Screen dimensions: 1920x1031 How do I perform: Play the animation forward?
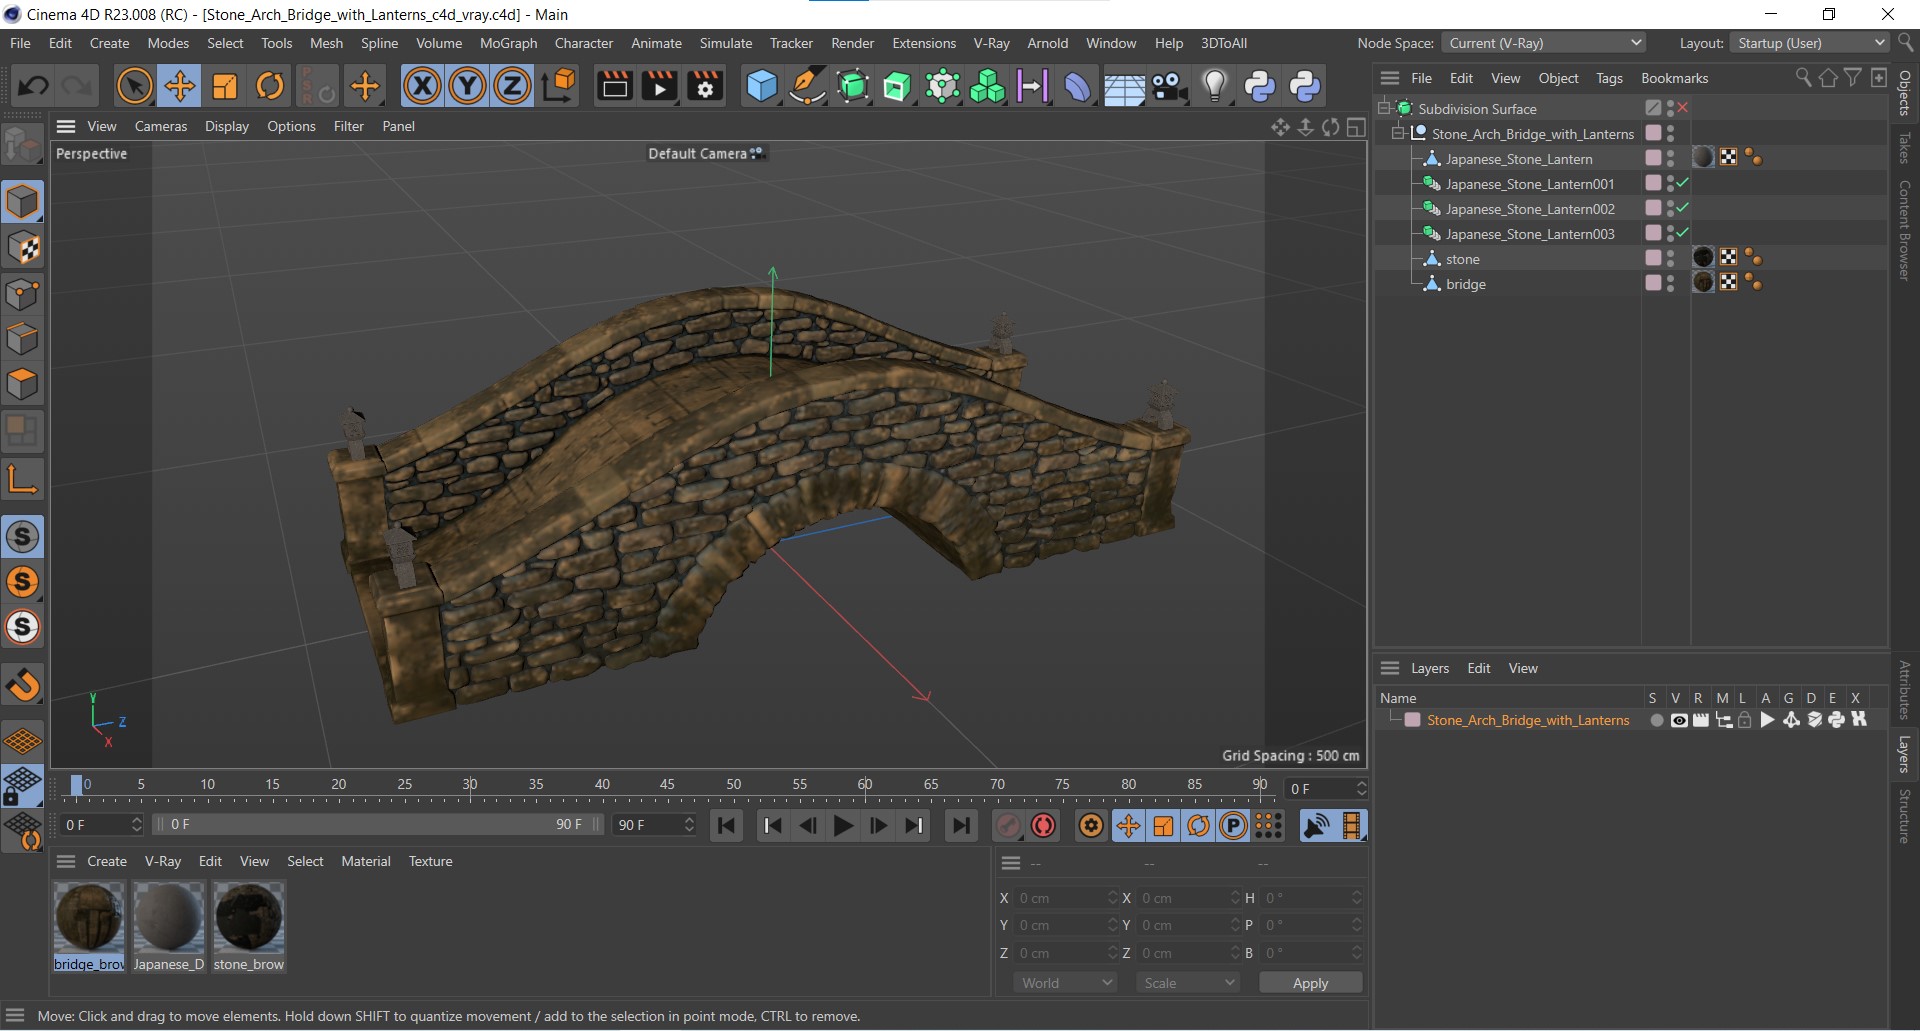coord(843,826)
